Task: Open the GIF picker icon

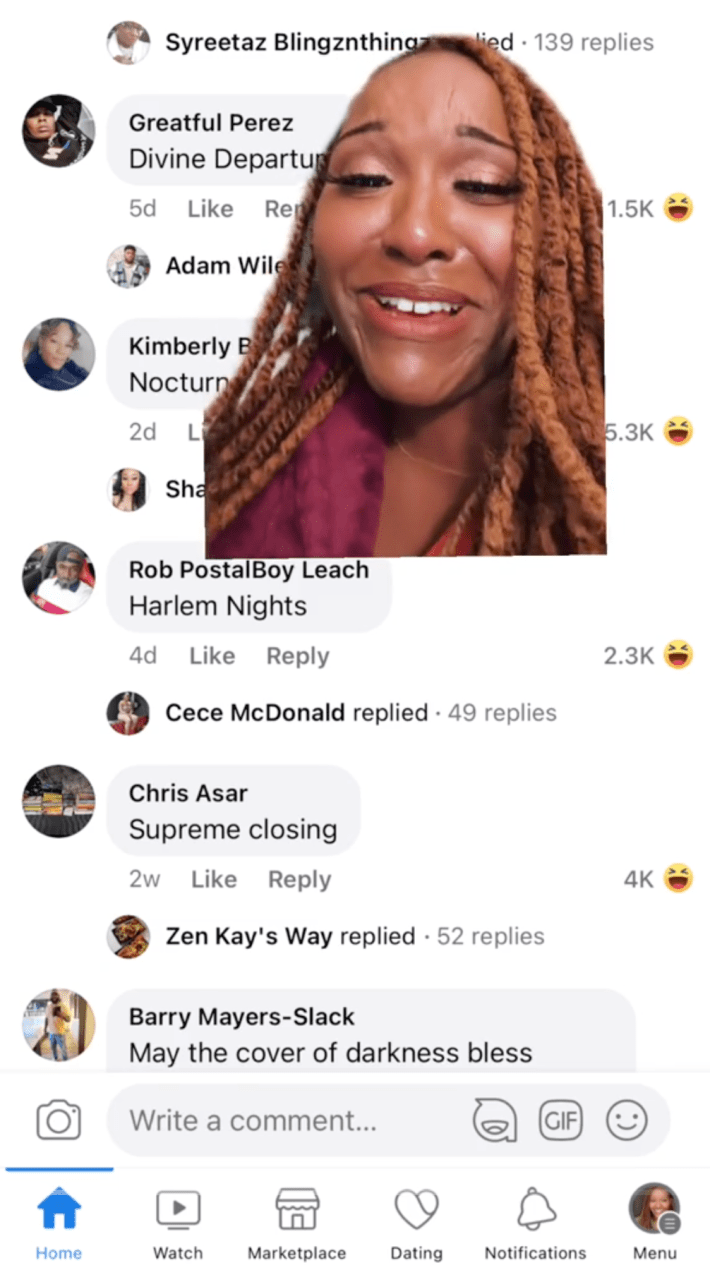Action: pyautogui.click(x=561, y=1120)
